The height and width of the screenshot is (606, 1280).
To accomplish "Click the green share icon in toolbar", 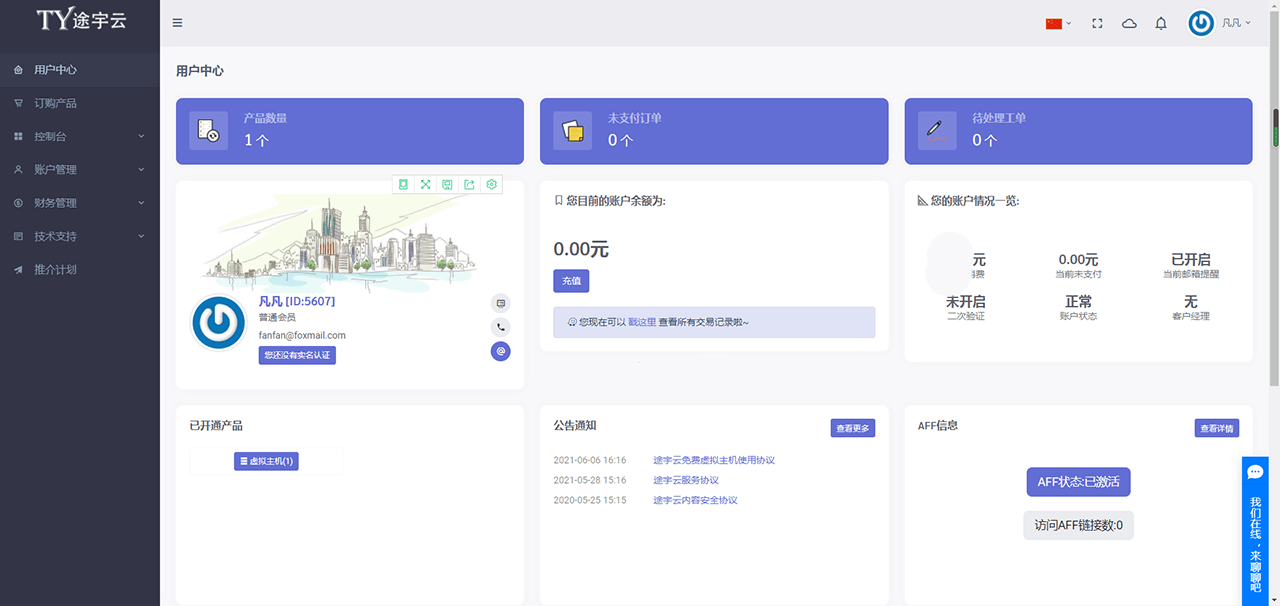I will 469,184.
